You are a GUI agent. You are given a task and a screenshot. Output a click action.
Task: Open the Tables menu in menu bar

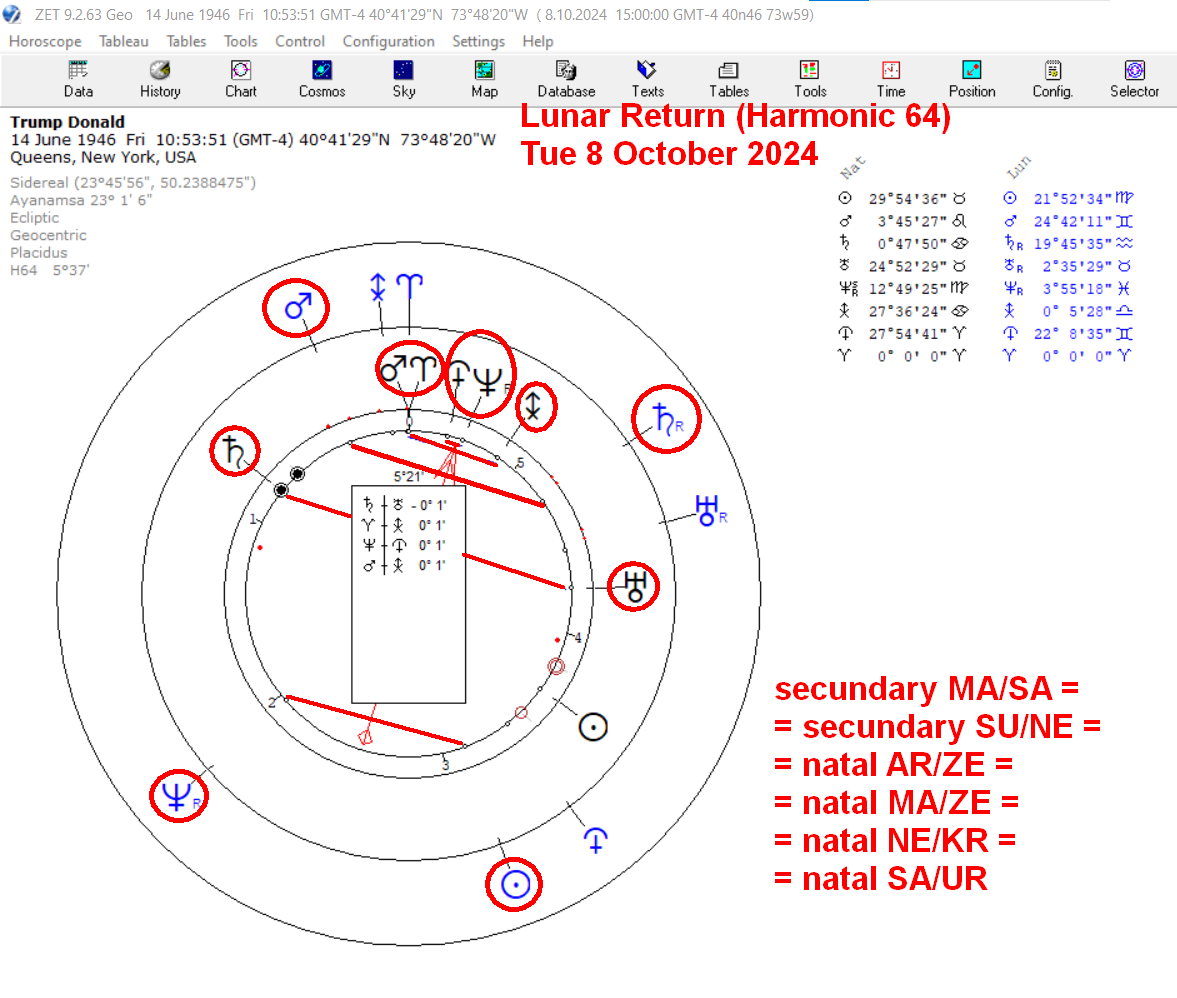(186, 41)
